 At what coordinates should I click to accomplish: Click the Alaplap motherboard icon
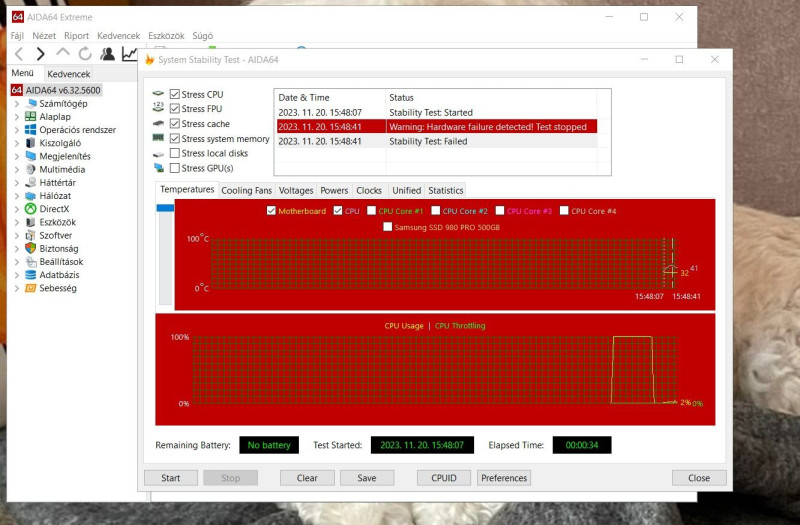click(31, 117)
